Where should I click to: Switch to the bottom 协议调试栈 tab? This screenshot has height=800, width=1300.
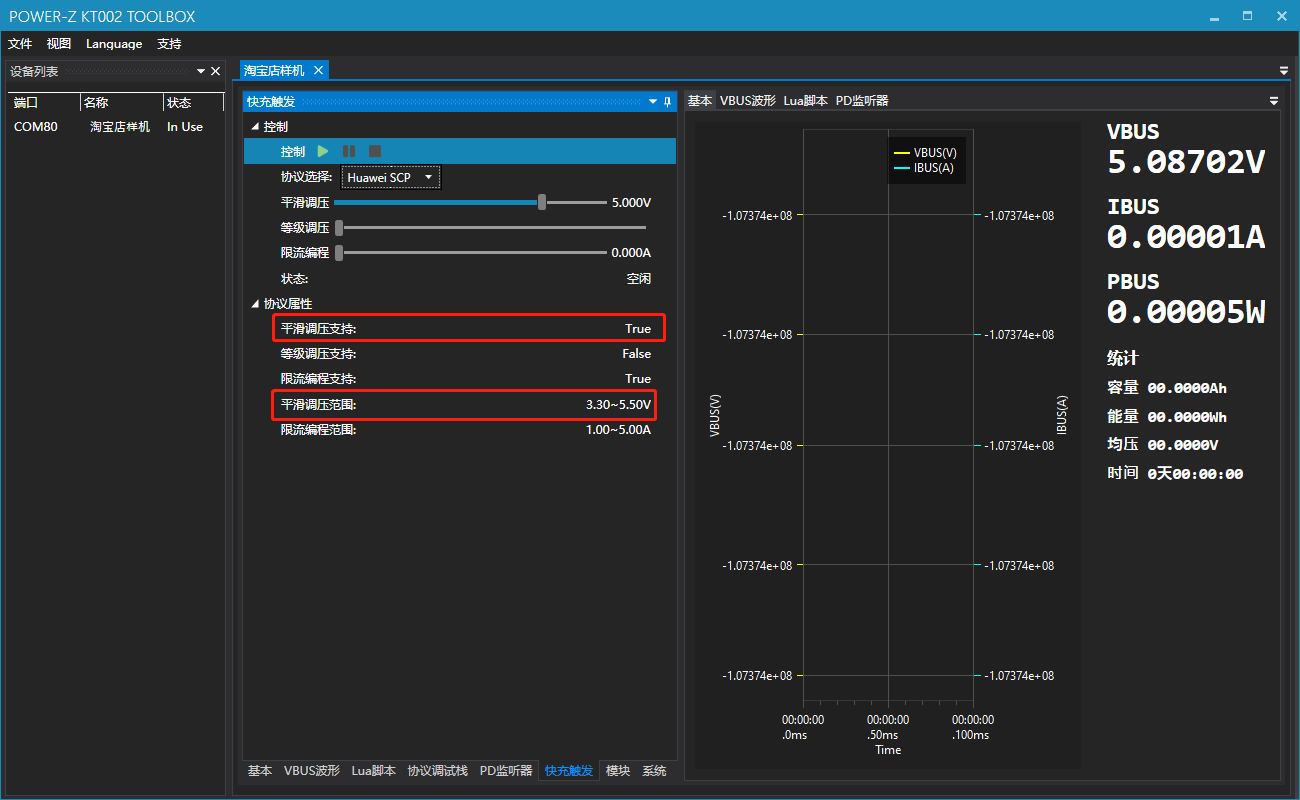pyautogui.click(x=437, y=771)
